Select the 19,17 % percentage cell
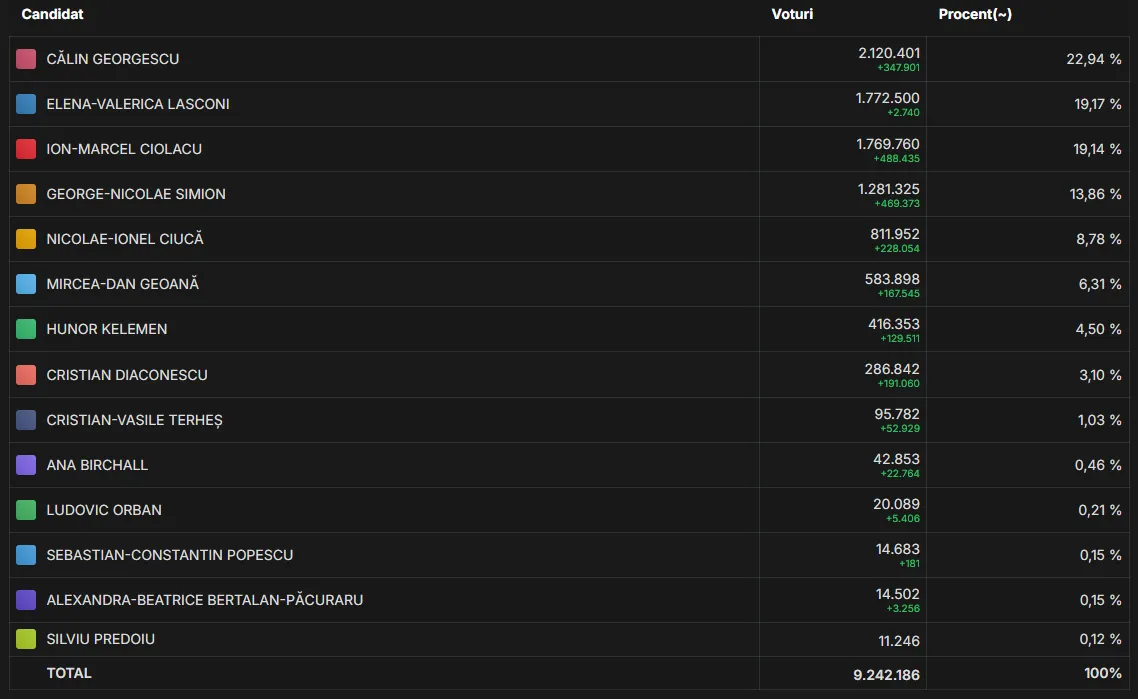Screen dimensions: 1138x699 1097,104
